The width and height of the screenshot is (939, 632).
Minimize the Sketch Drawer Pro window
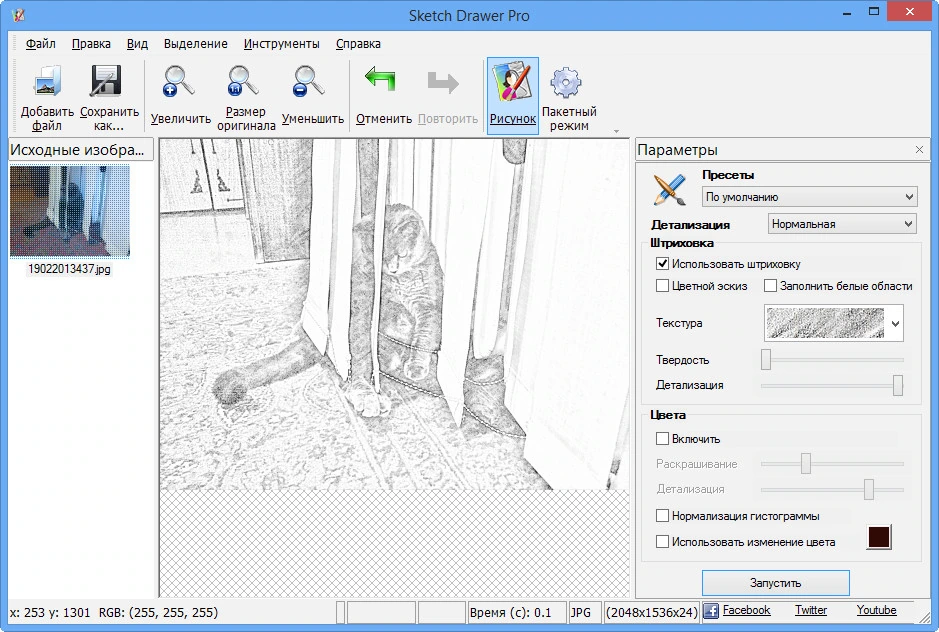tap(847, 14)
